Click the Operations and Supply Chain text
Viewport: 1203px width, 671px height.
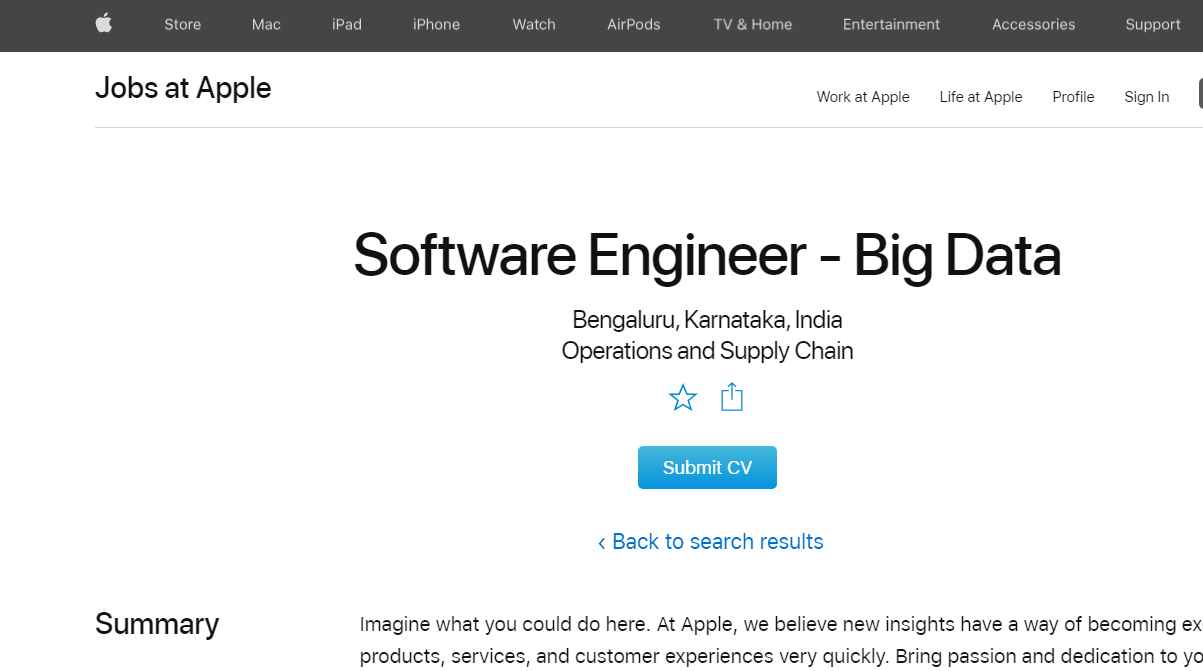tap(707, 351)
